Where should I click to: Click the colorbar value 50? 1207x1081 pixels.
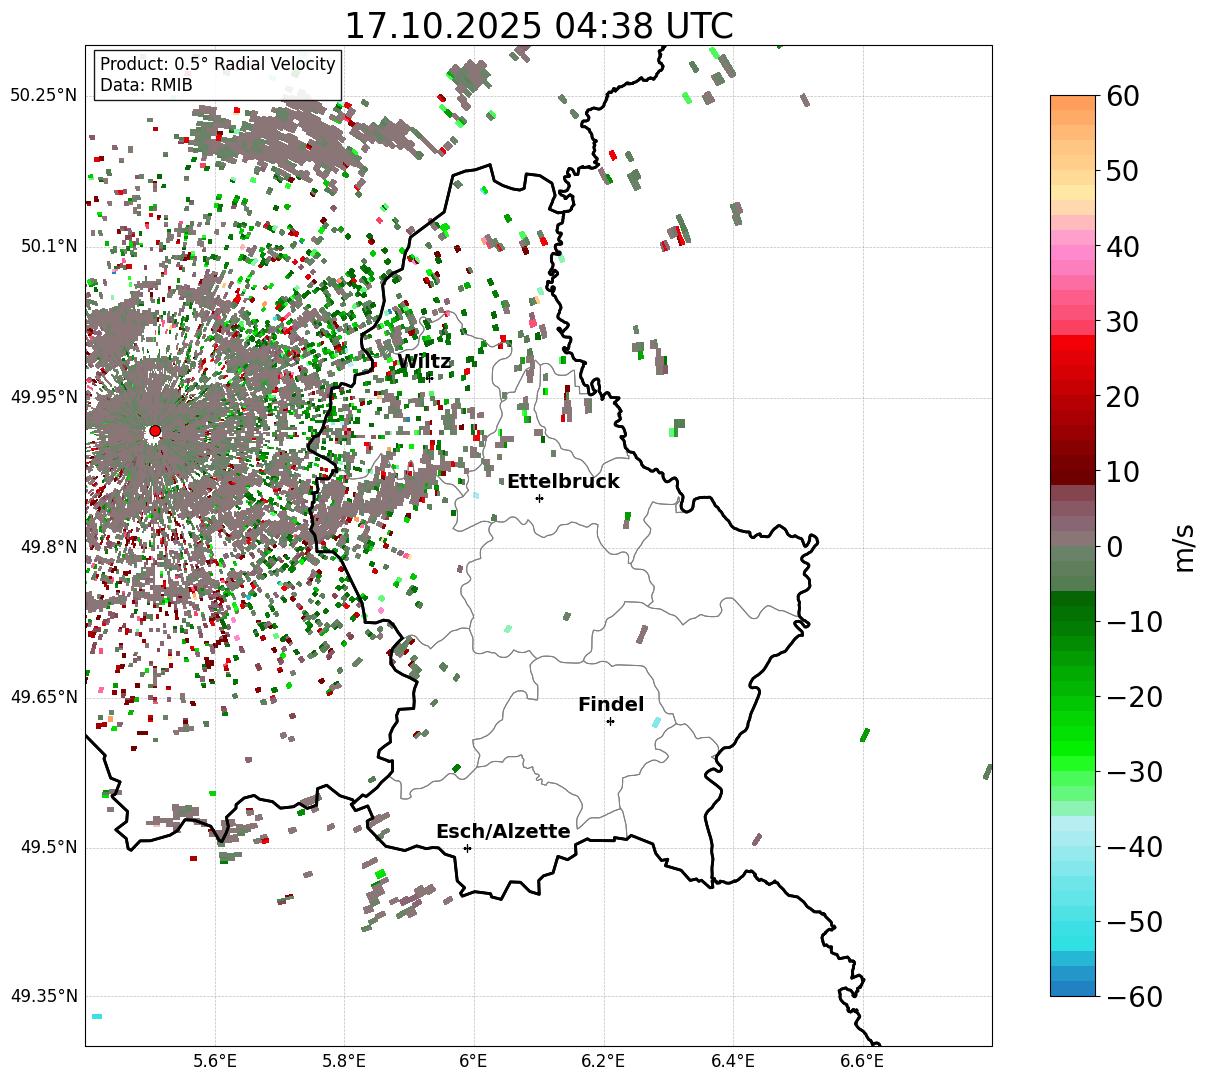1123,171
